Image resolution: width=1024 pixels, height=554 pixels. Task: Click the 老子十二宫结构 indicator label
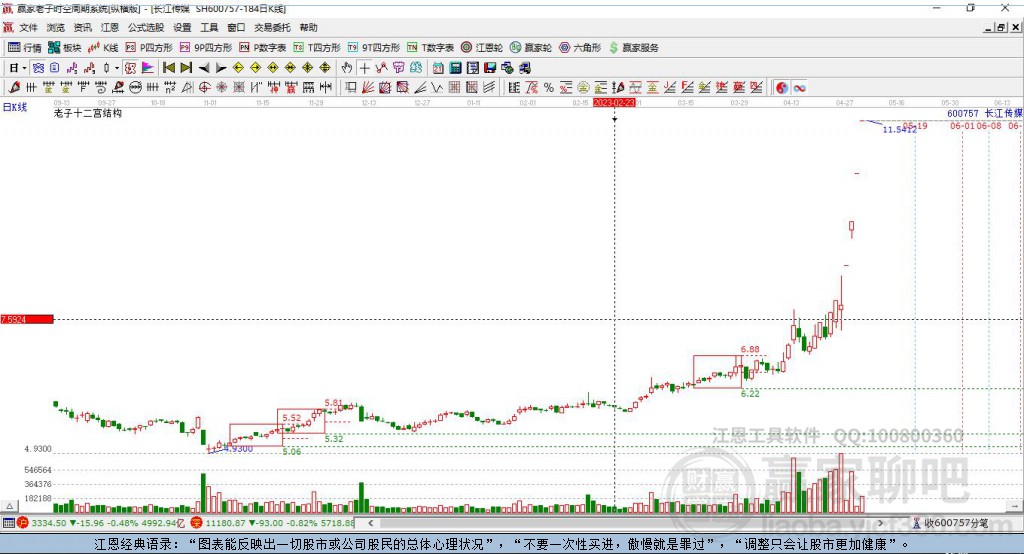click(88, 113)
